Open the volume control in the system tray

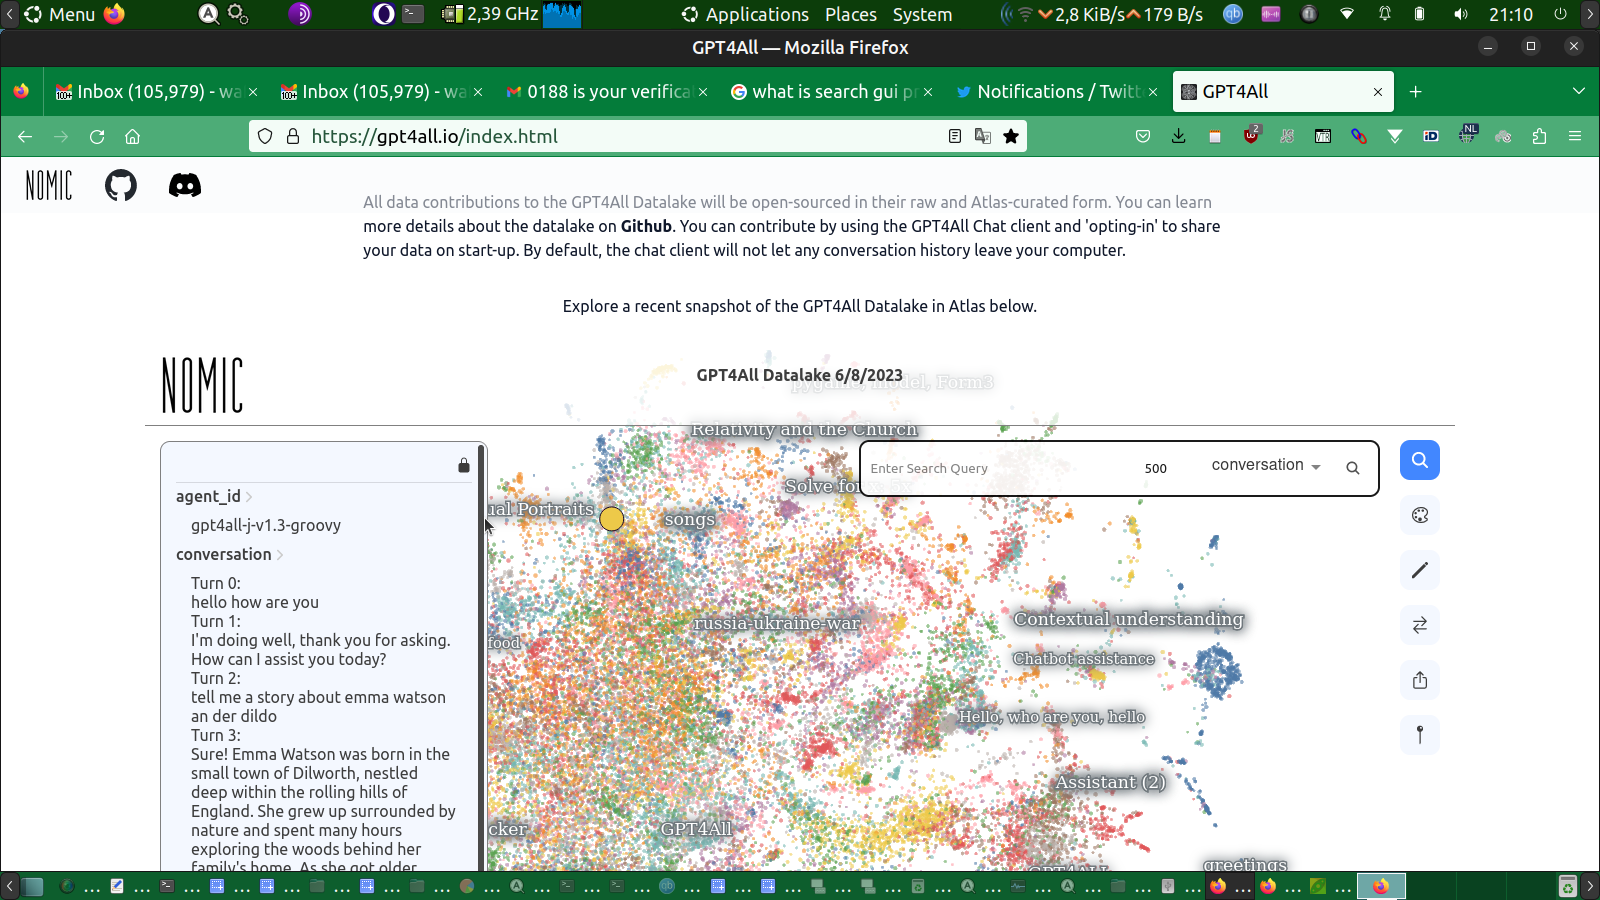(1461, 14)
